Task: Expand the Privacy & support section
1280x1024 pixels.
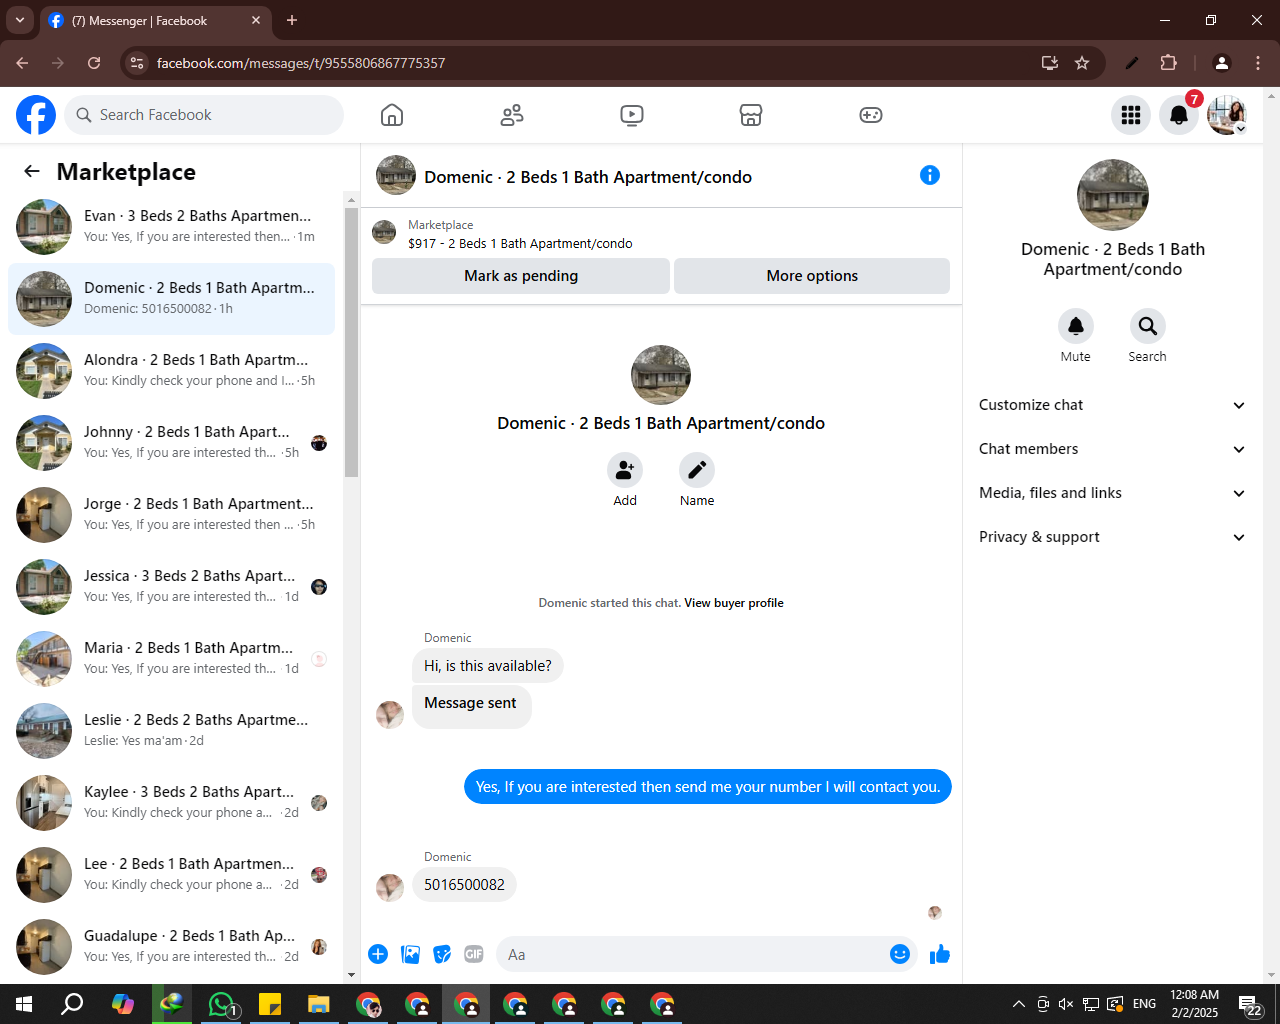Action: (x=1112, y=537)
